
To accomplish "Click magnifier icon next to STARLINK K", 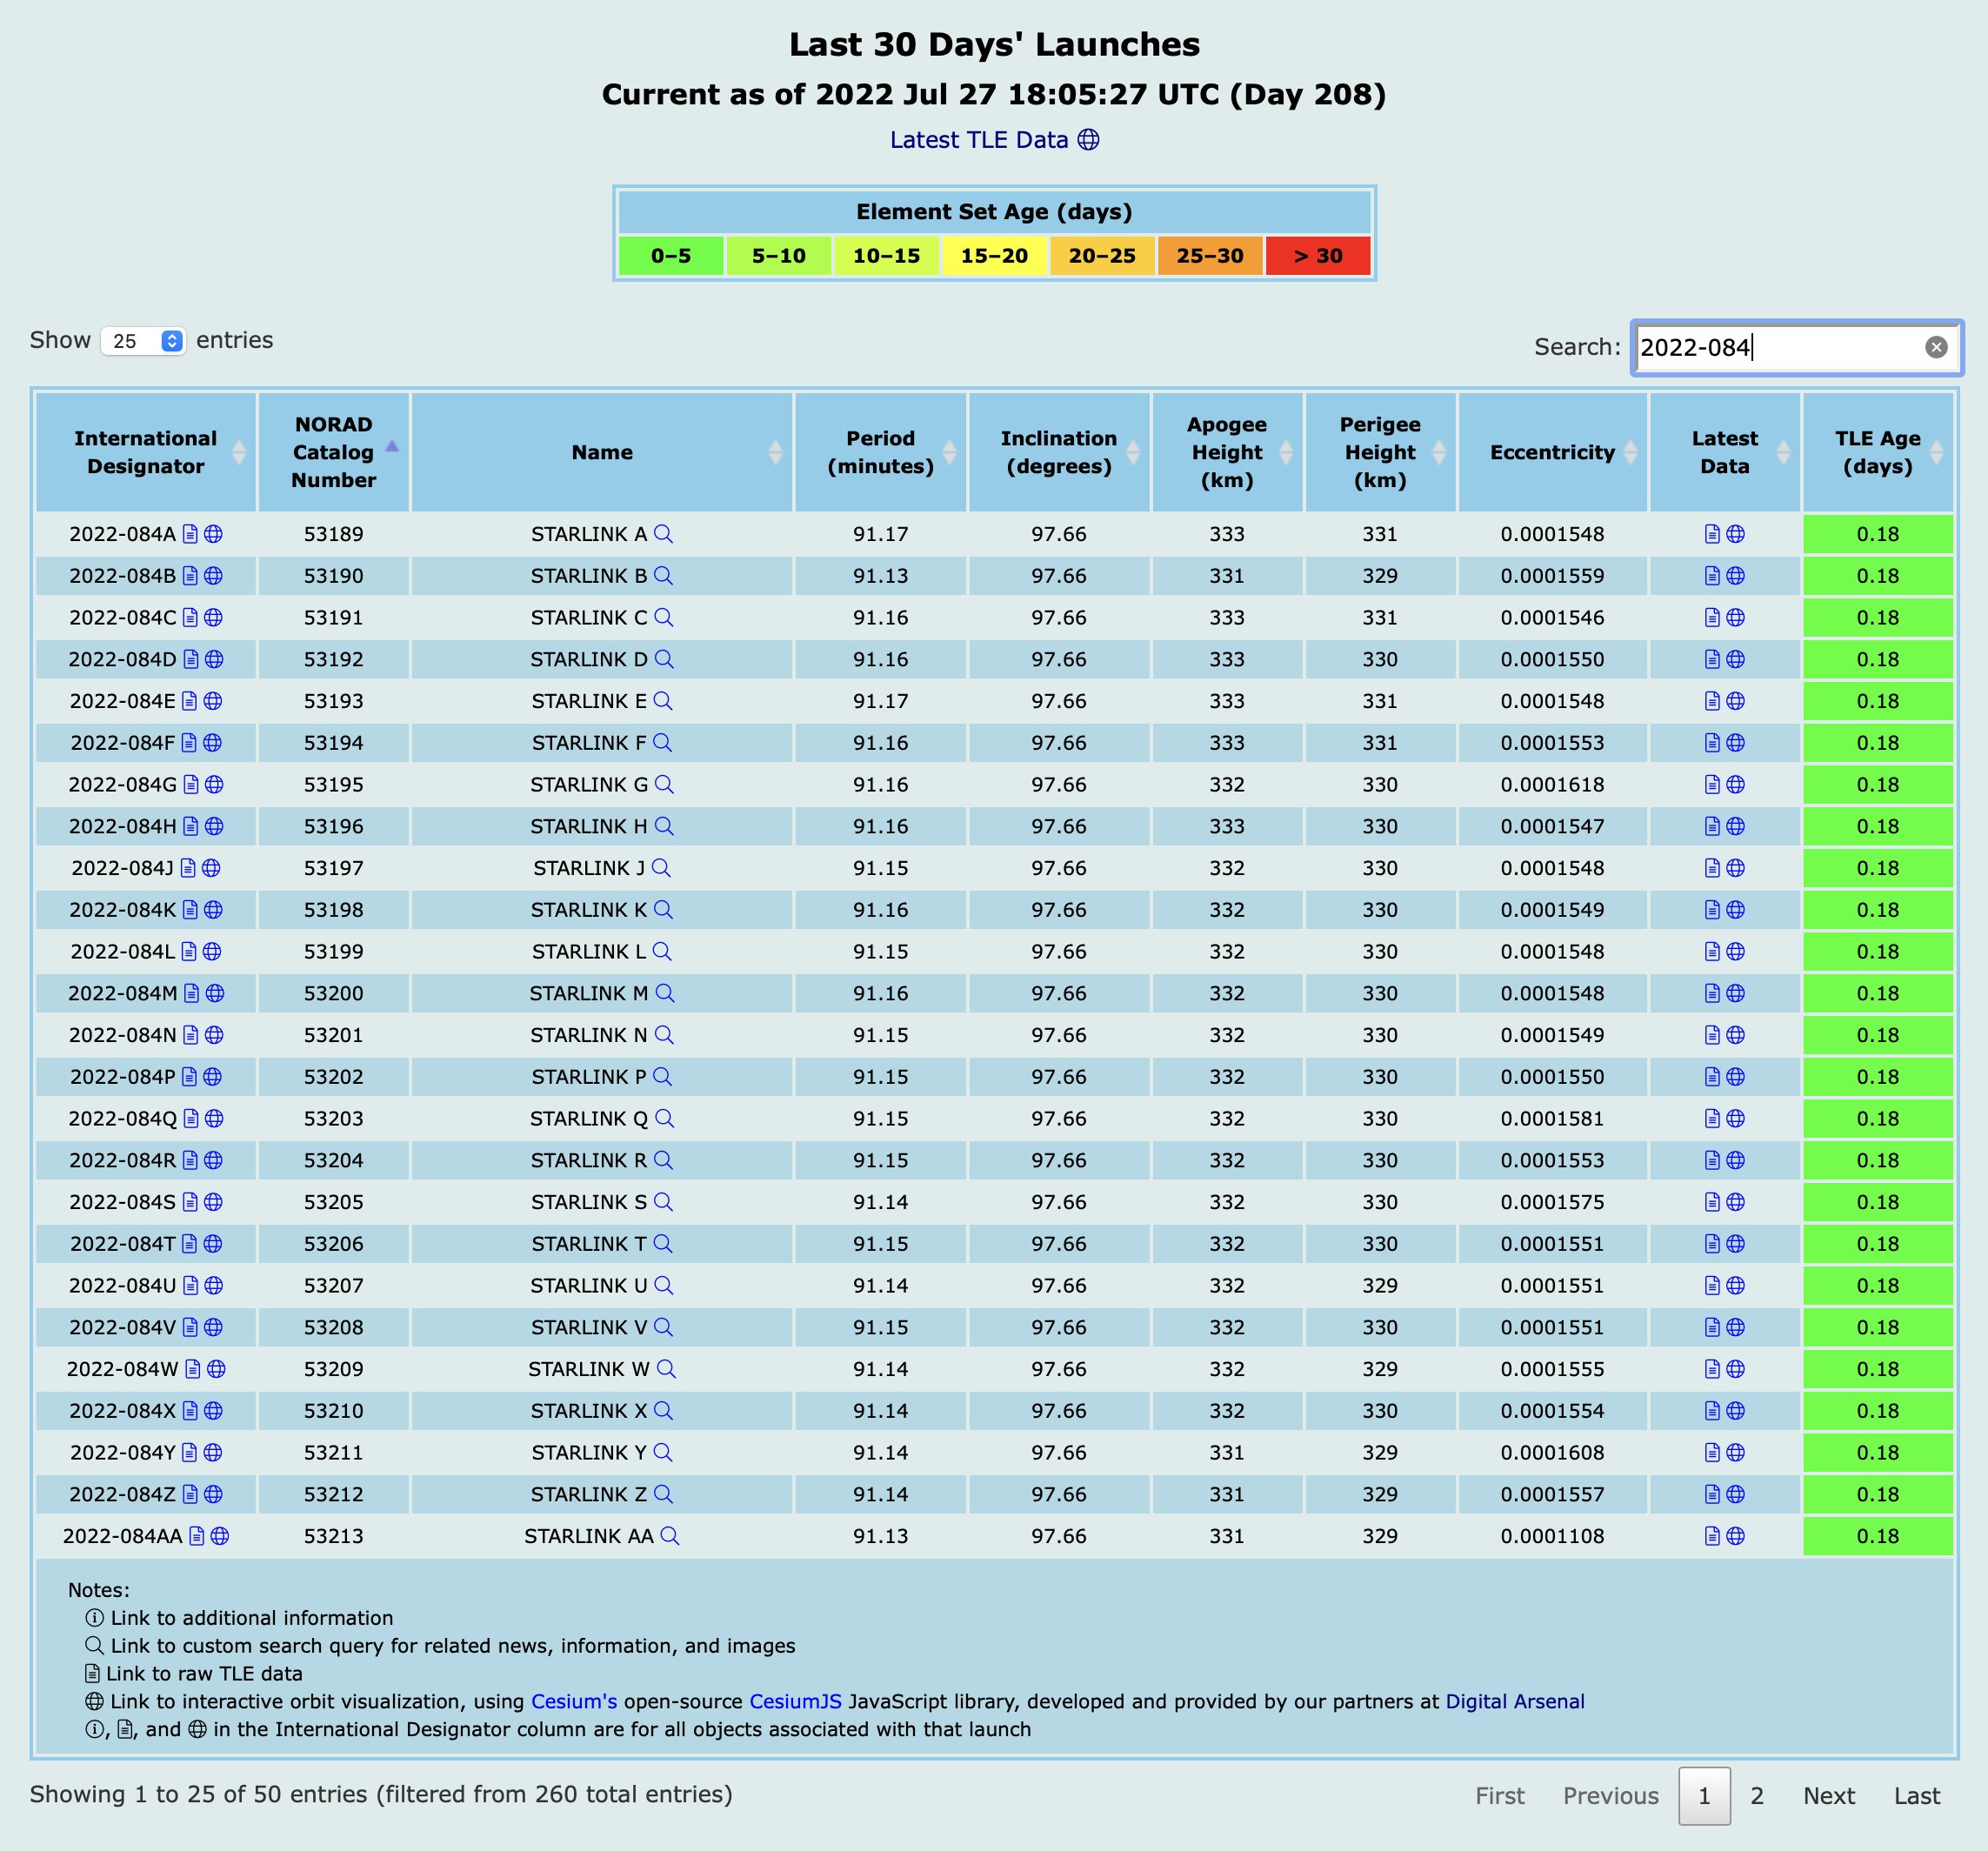I will tap(663, 910).
